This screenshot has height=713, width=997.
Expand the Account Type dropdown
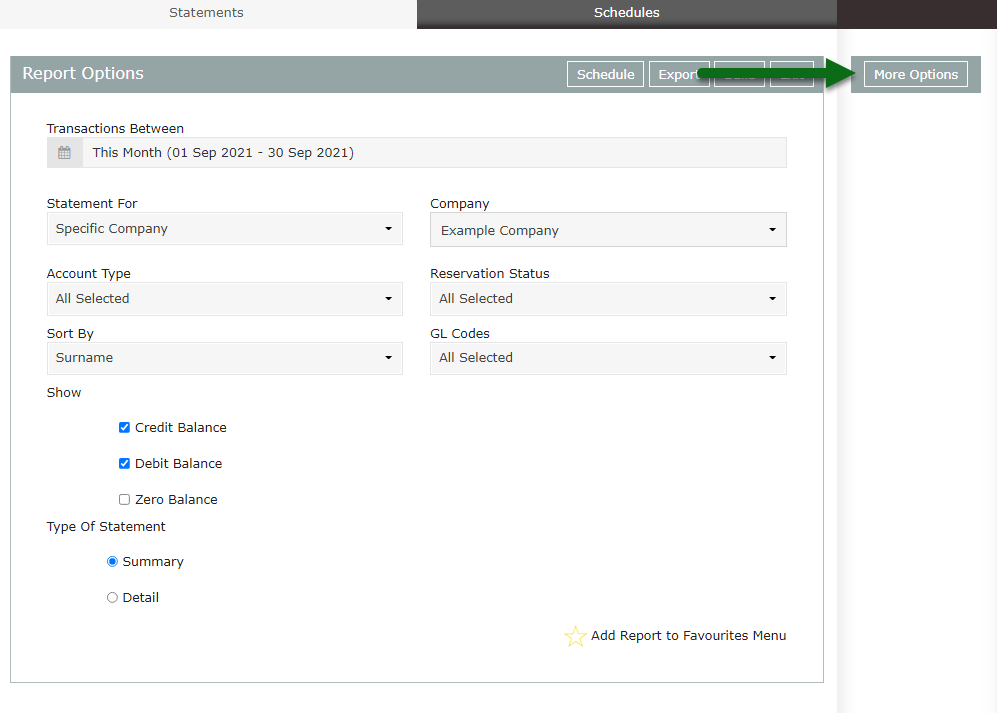[x=224, y=299]
